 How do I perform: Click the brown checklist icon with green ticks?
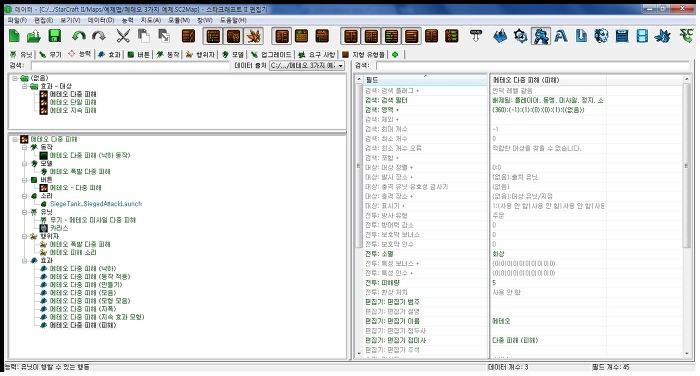[452, 36]
